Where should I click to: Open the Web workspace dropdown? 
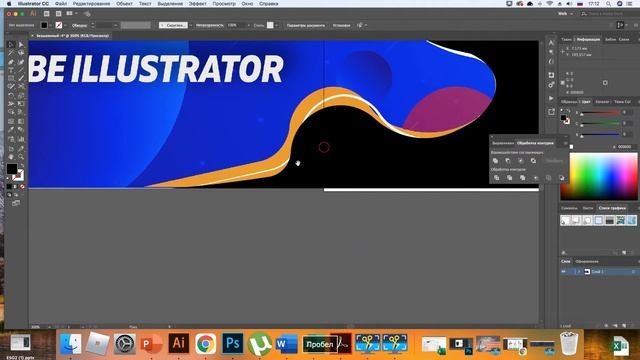pyautogui.click(x=565, y=14)
